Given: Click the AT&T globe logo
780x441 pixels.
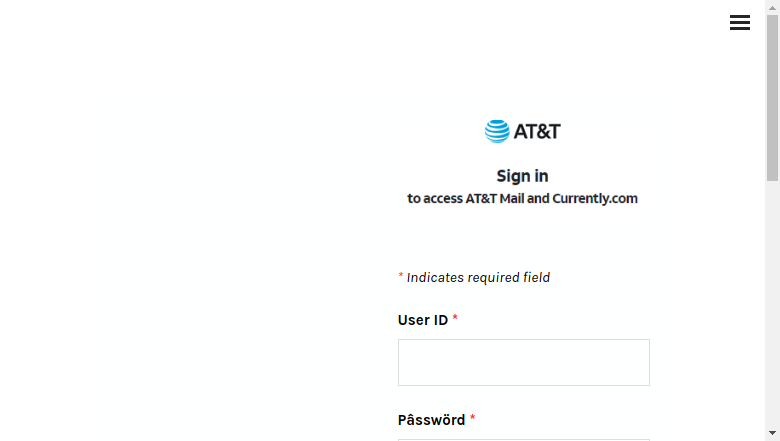Looking at the screenshot, I should coord(497,131).
